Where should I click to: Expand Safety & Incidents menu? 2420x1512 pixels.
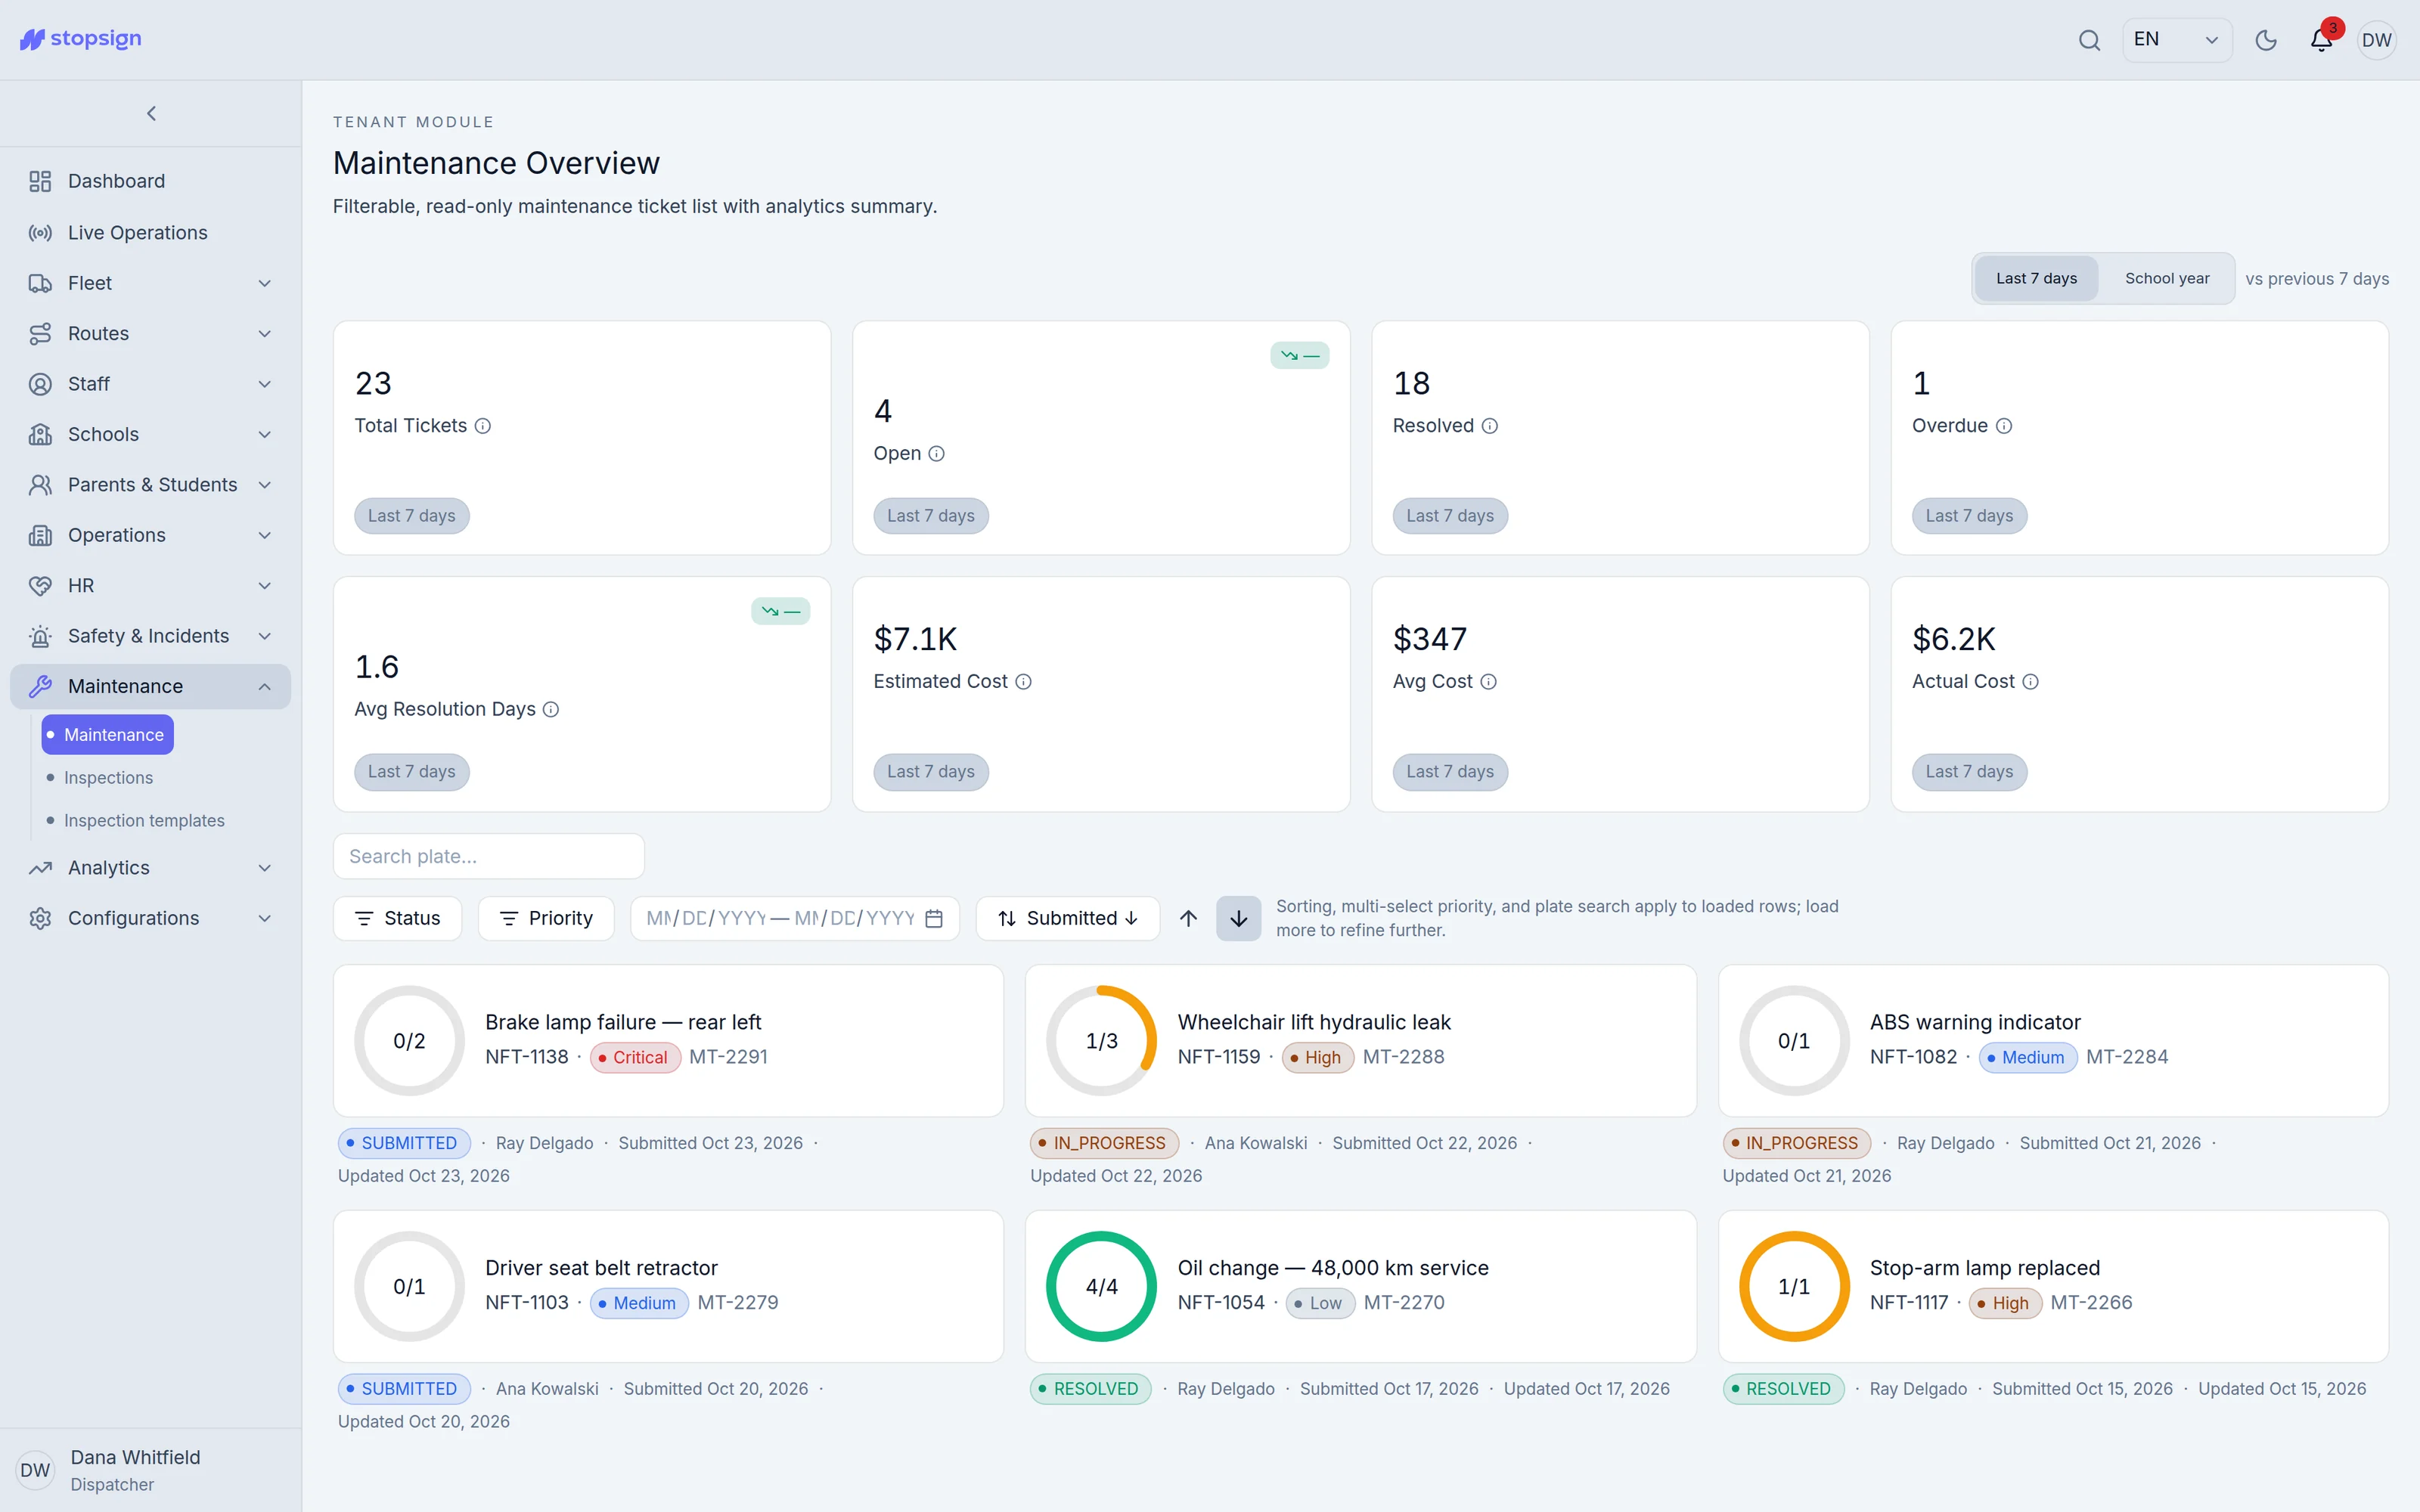(151, 636)
